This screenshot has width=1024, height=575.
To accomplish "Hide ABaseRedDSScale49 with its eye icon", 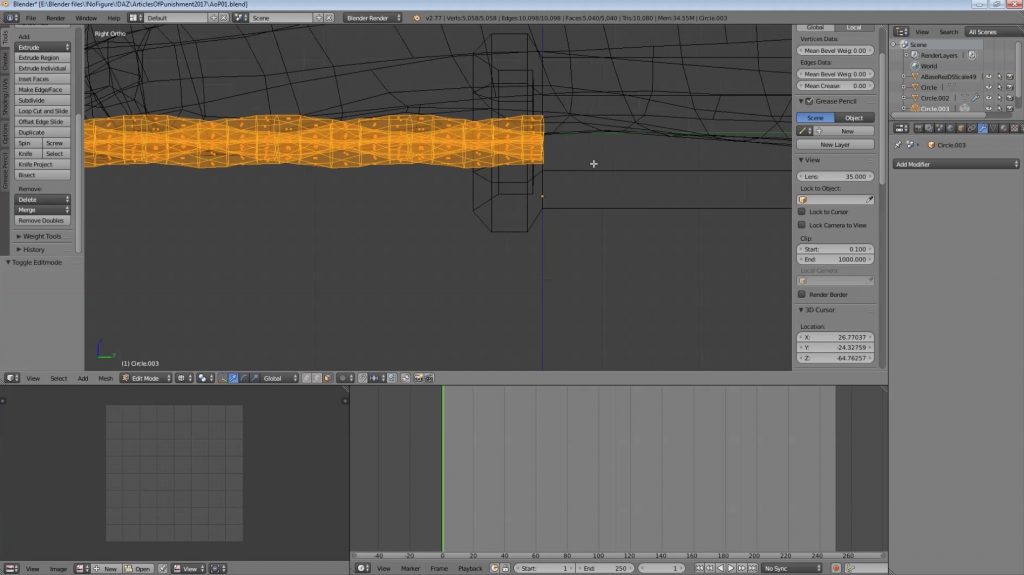I will tap(988, 76).
